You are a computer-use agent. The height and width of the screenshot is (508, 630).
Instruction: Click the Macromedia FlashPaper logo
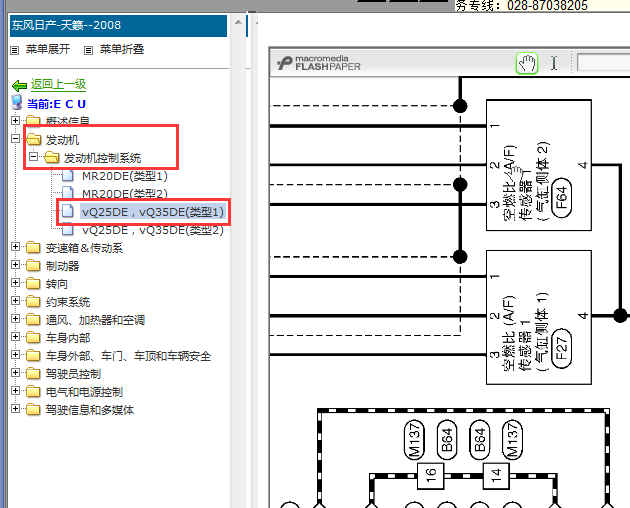(319, 63)
